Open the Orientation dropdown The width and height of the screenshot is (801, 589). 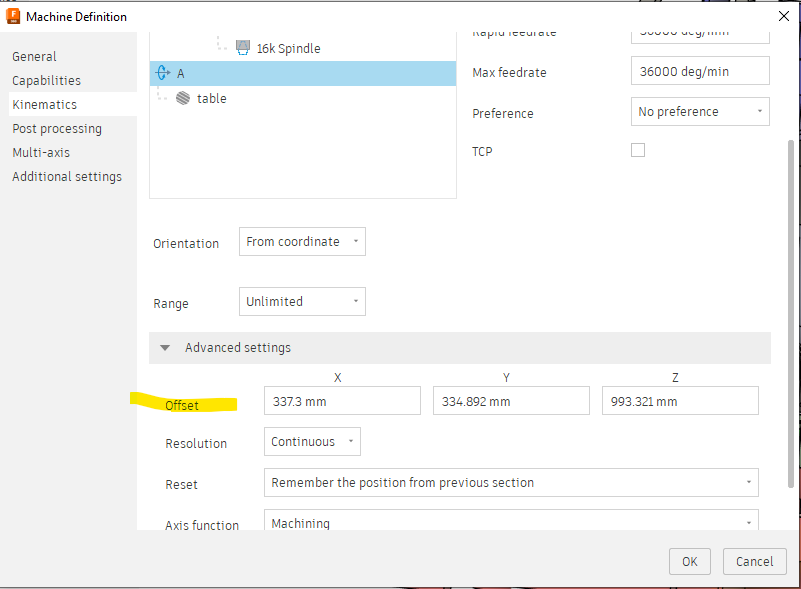(302, 242)
